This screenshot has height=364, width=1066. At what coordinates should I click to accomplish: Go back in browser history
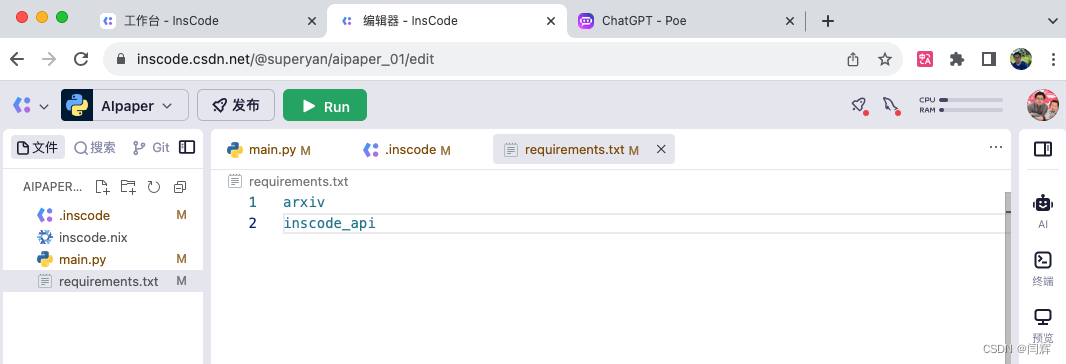[x=17, y=59]
